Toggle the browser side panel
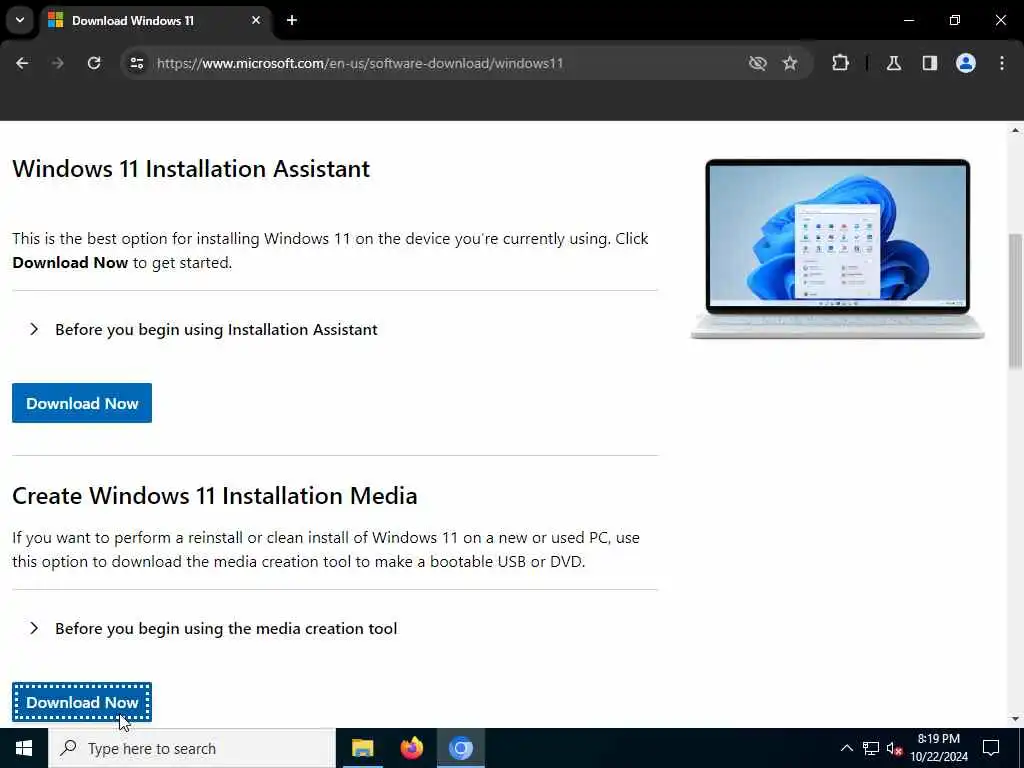This screenshot has height=768, width=1024. (930, 63)
